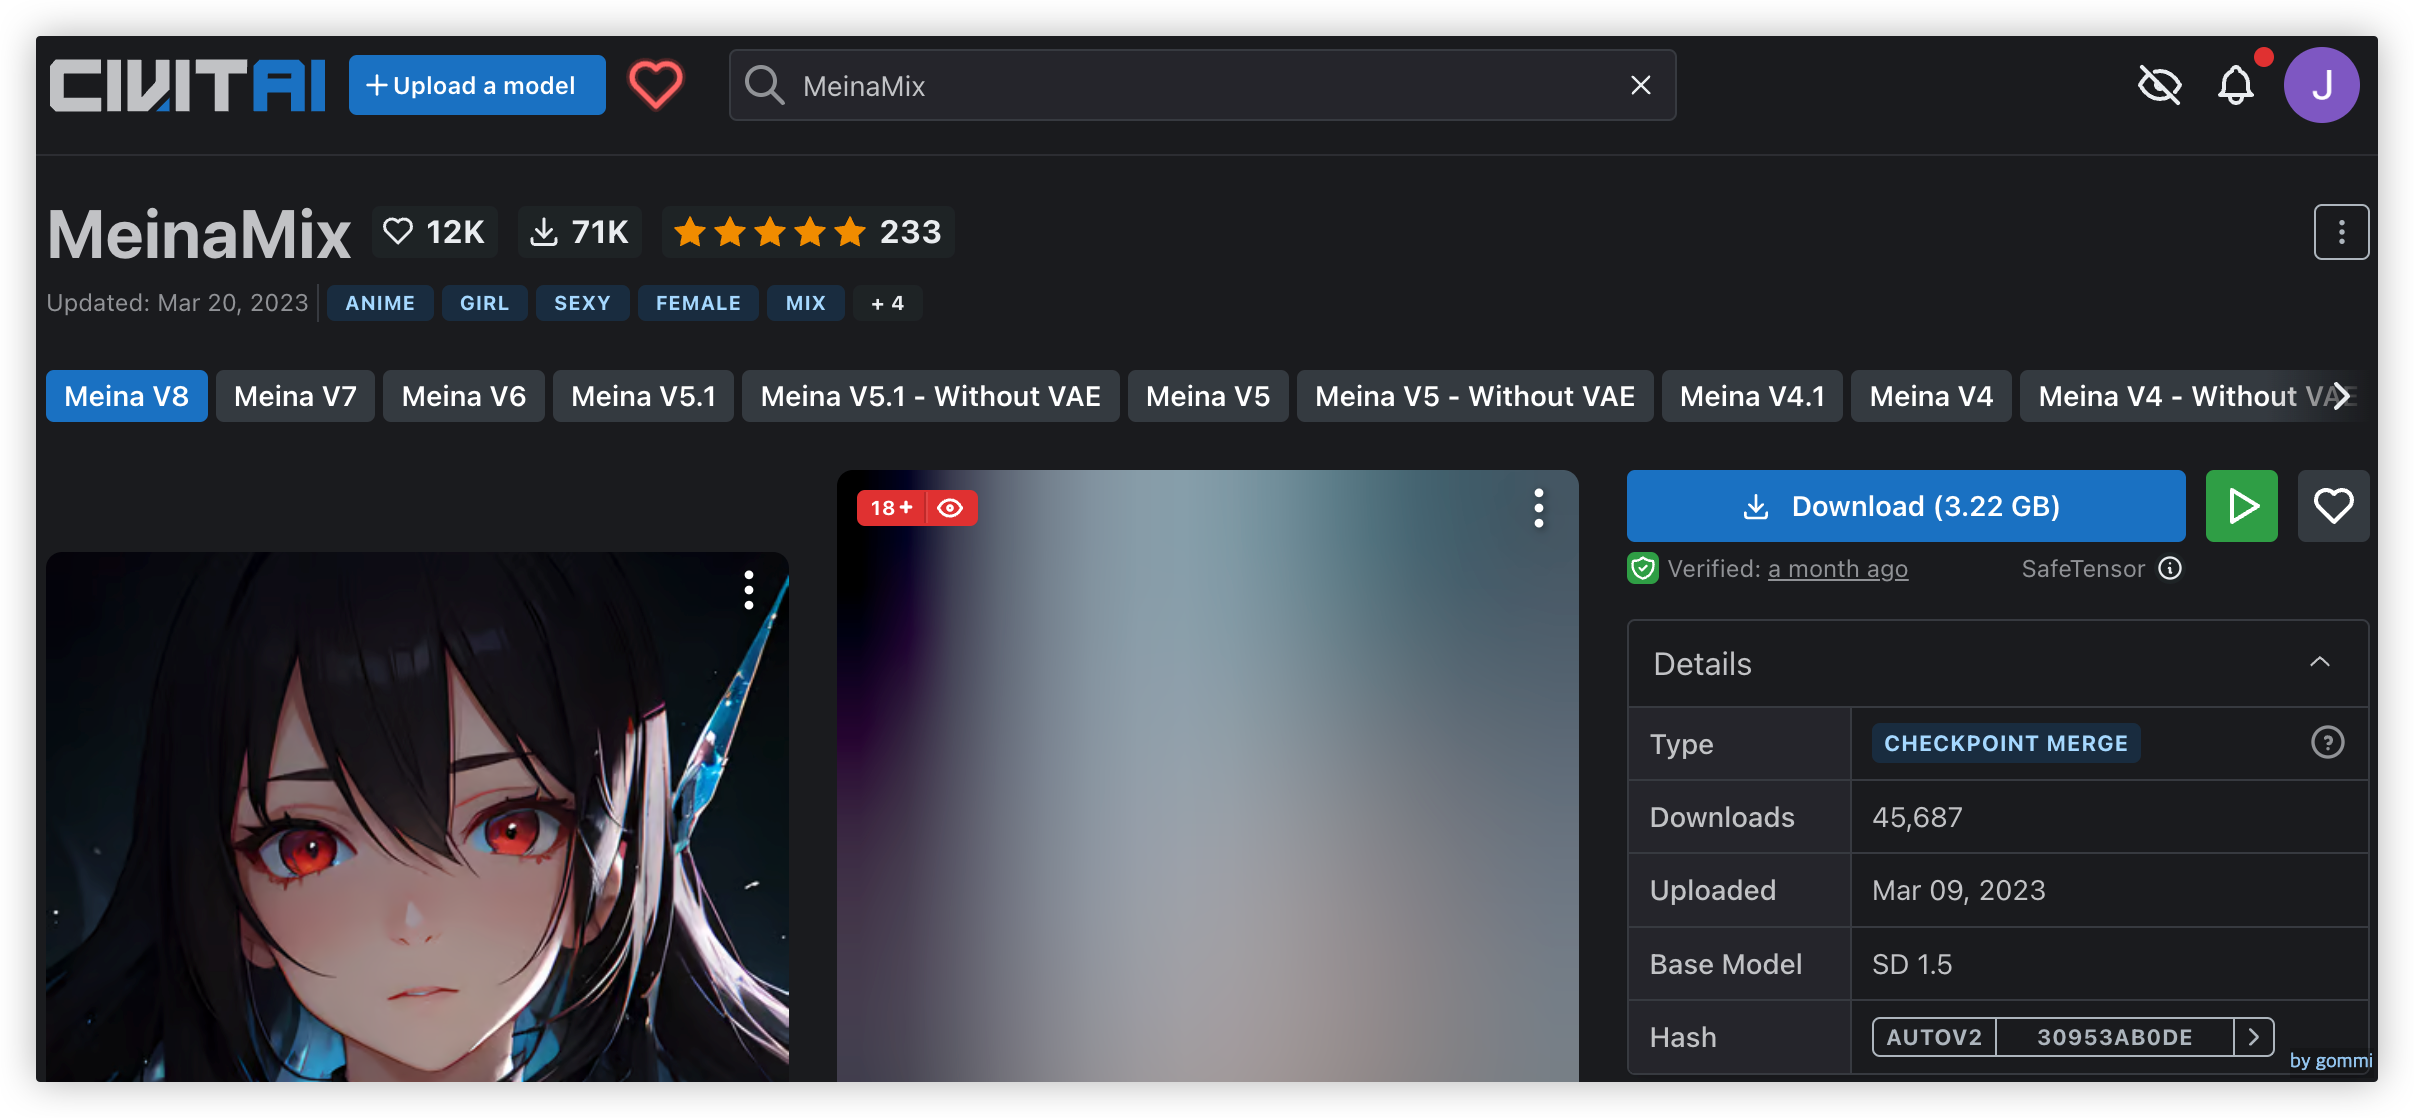Open the red-eyed anime girl thumbnail
Screen dimensions: 2414x1118
tap(417, 817)
